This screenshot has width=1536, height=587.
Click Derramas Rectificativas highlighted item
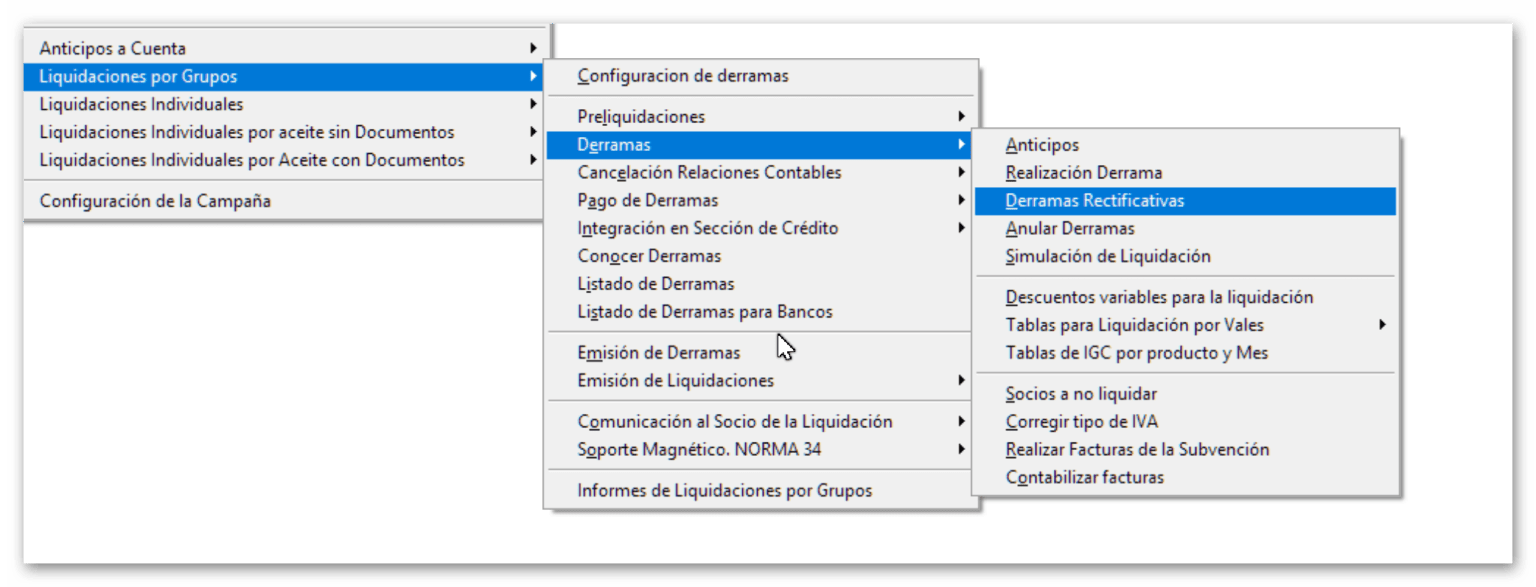[1094, 201]
